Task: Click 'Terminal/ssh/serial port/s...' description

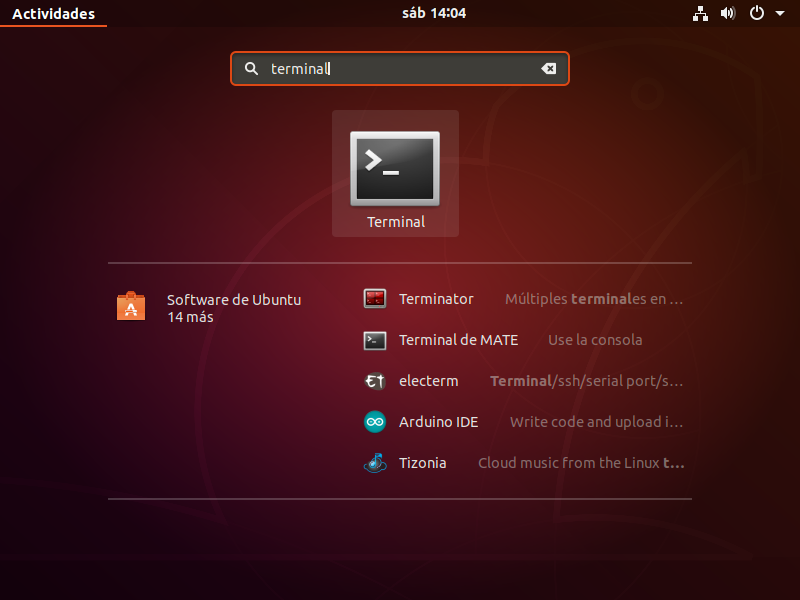Action: [587, 381]
